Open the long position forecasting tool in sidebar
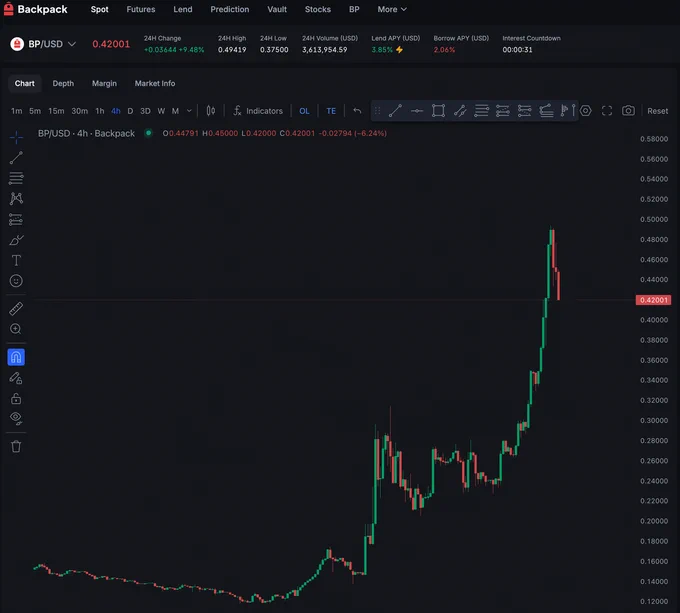Screen dimensions: 680x613 coord(16,220)
